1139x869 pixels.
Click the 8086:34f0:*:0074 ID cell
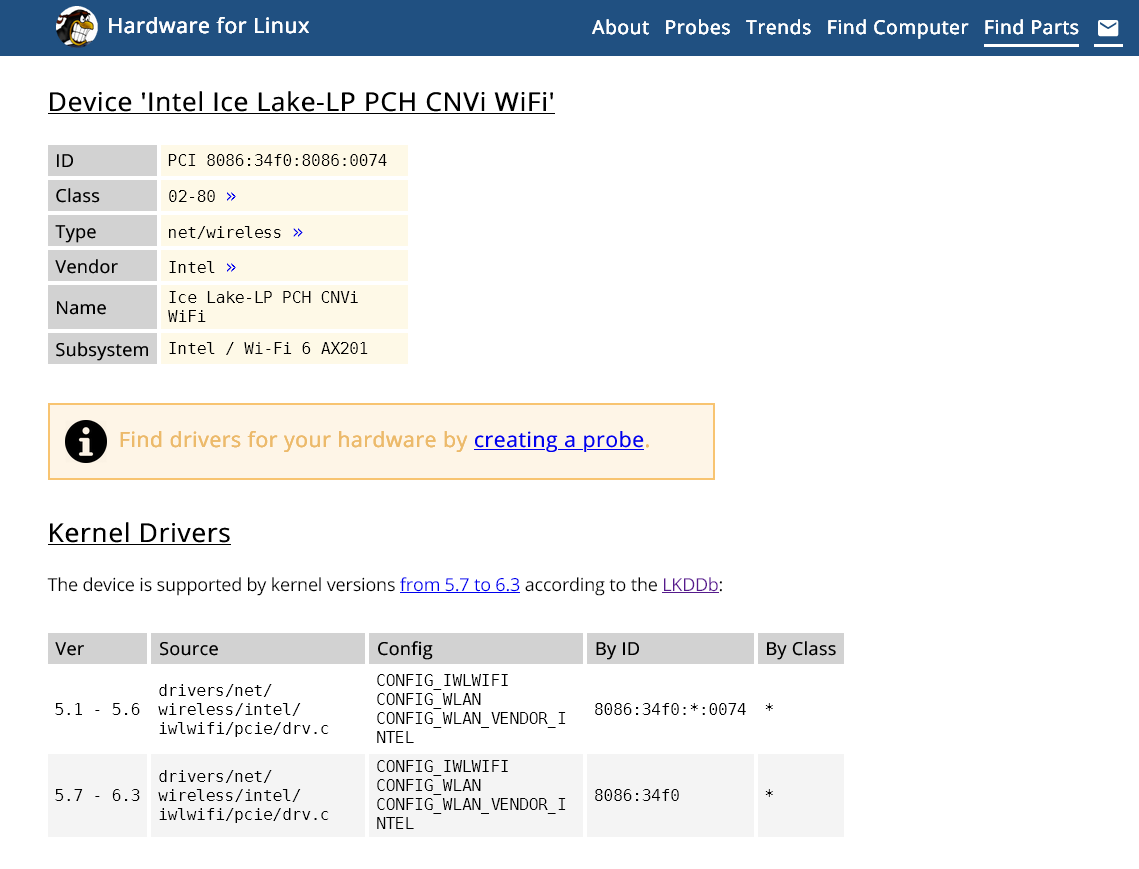point(669,709)
